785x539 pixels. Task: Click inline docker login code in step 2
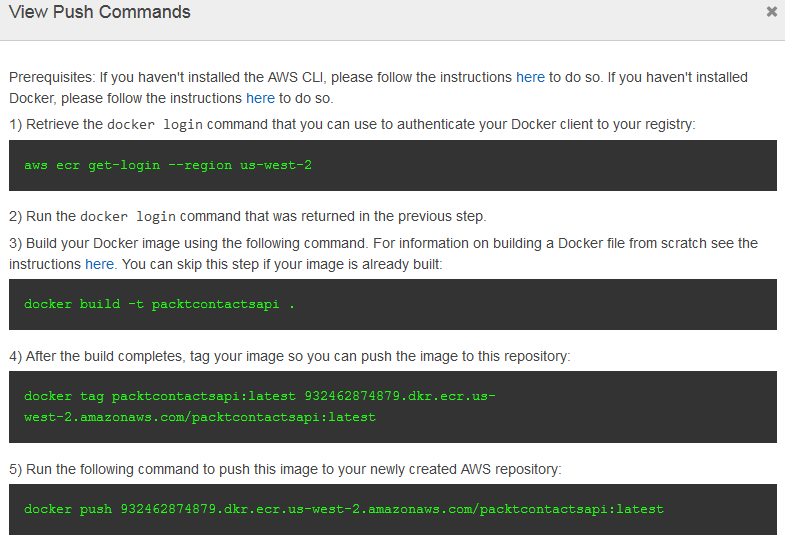point(128,217)
